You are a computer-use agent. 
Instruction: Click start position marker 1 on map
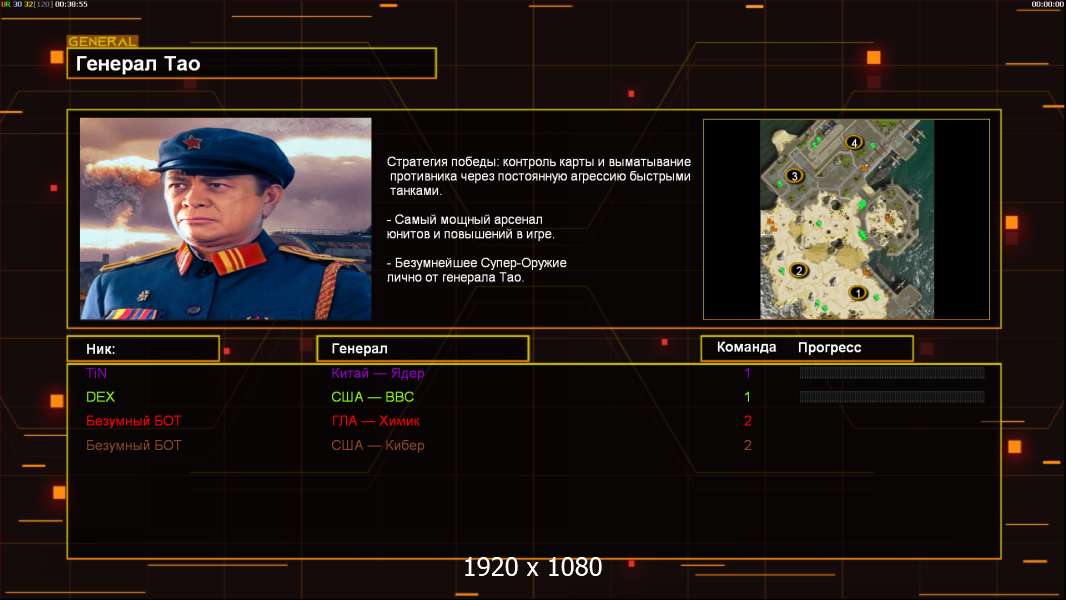click(x=858, y=293)
